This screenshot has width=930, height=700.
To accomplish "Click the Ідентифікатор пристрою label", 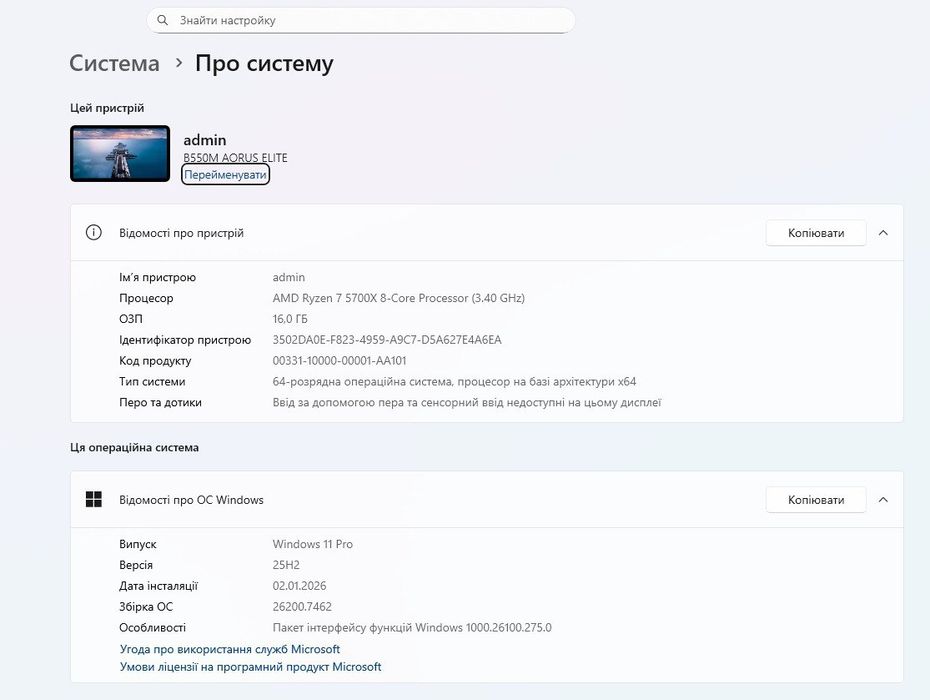I will point(185,340).
